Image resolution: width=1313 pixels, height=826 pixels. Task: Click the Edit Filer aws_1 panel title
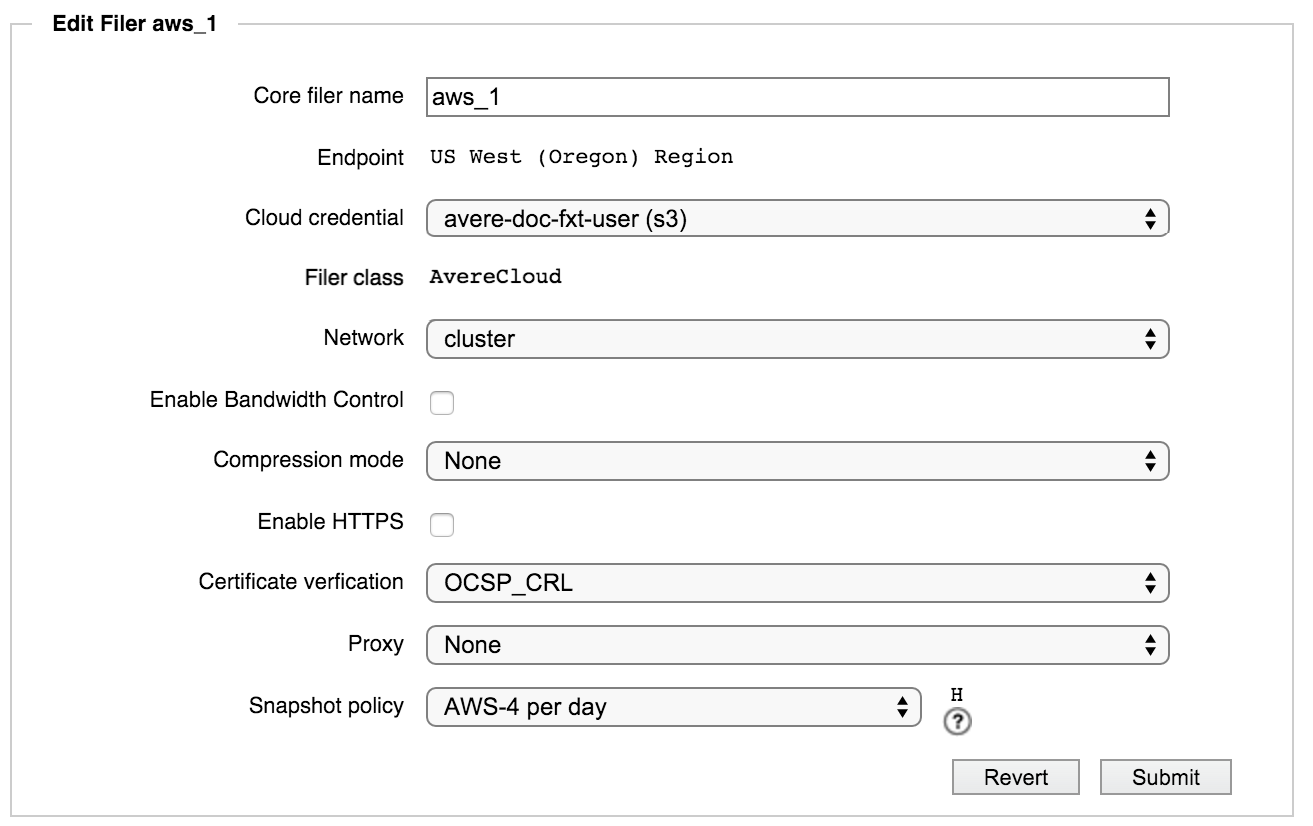tap(135, 24)
